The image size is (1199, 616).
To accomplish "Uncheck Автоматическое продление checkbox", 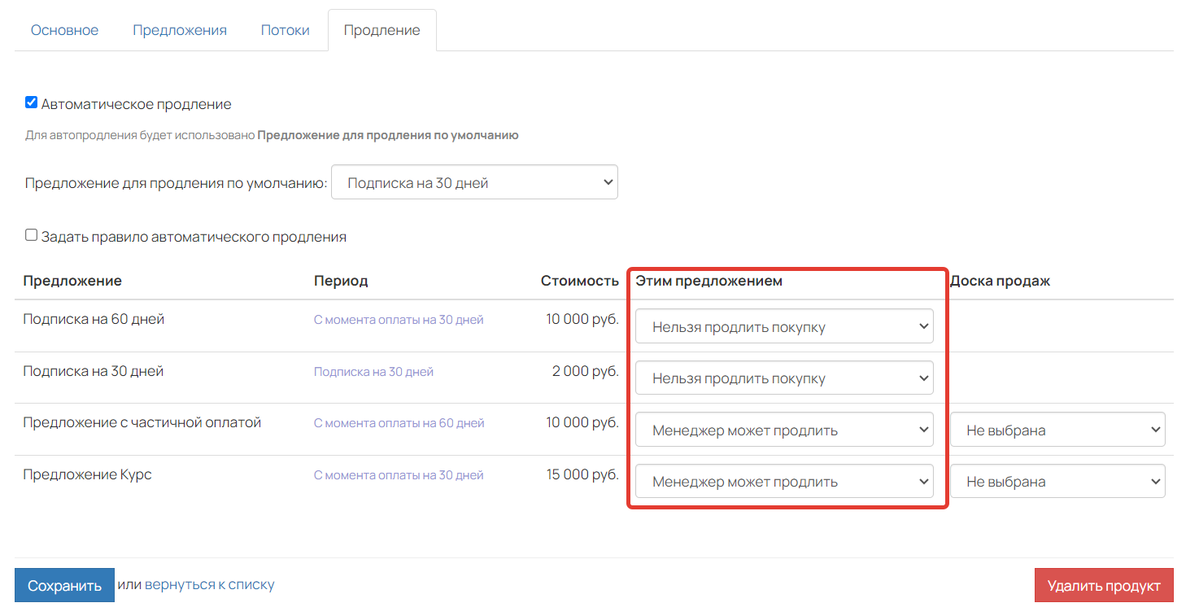I will pyautogui.click(x=31, y=102).
